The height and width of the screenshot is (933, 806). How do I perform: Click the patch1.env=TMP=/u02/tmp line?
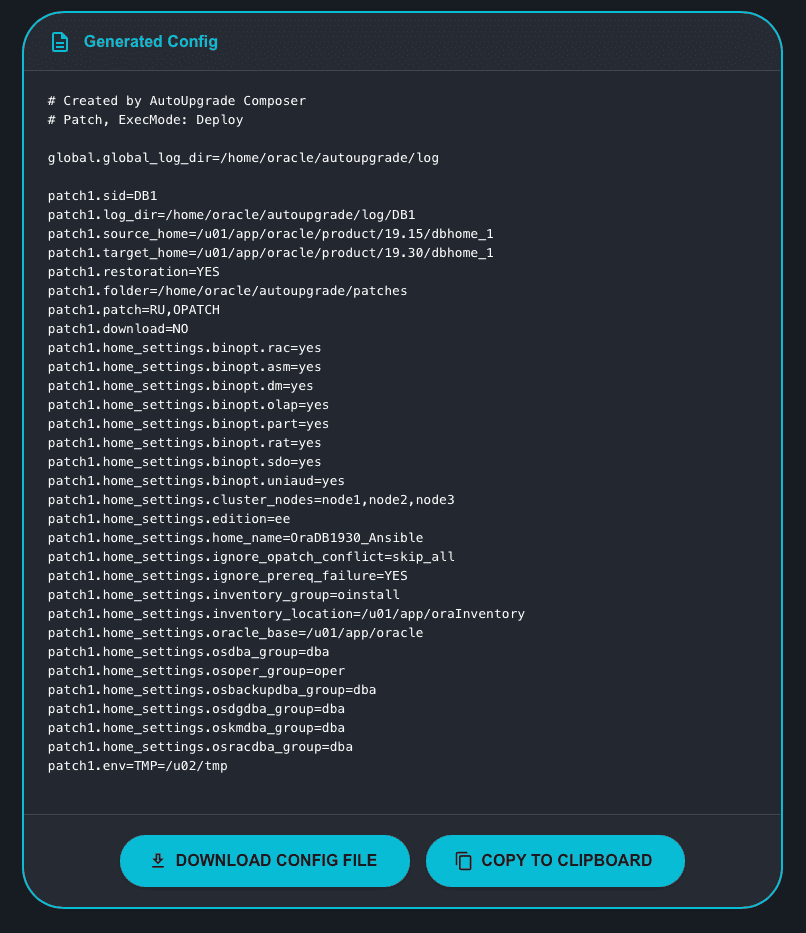click(138, 766)
